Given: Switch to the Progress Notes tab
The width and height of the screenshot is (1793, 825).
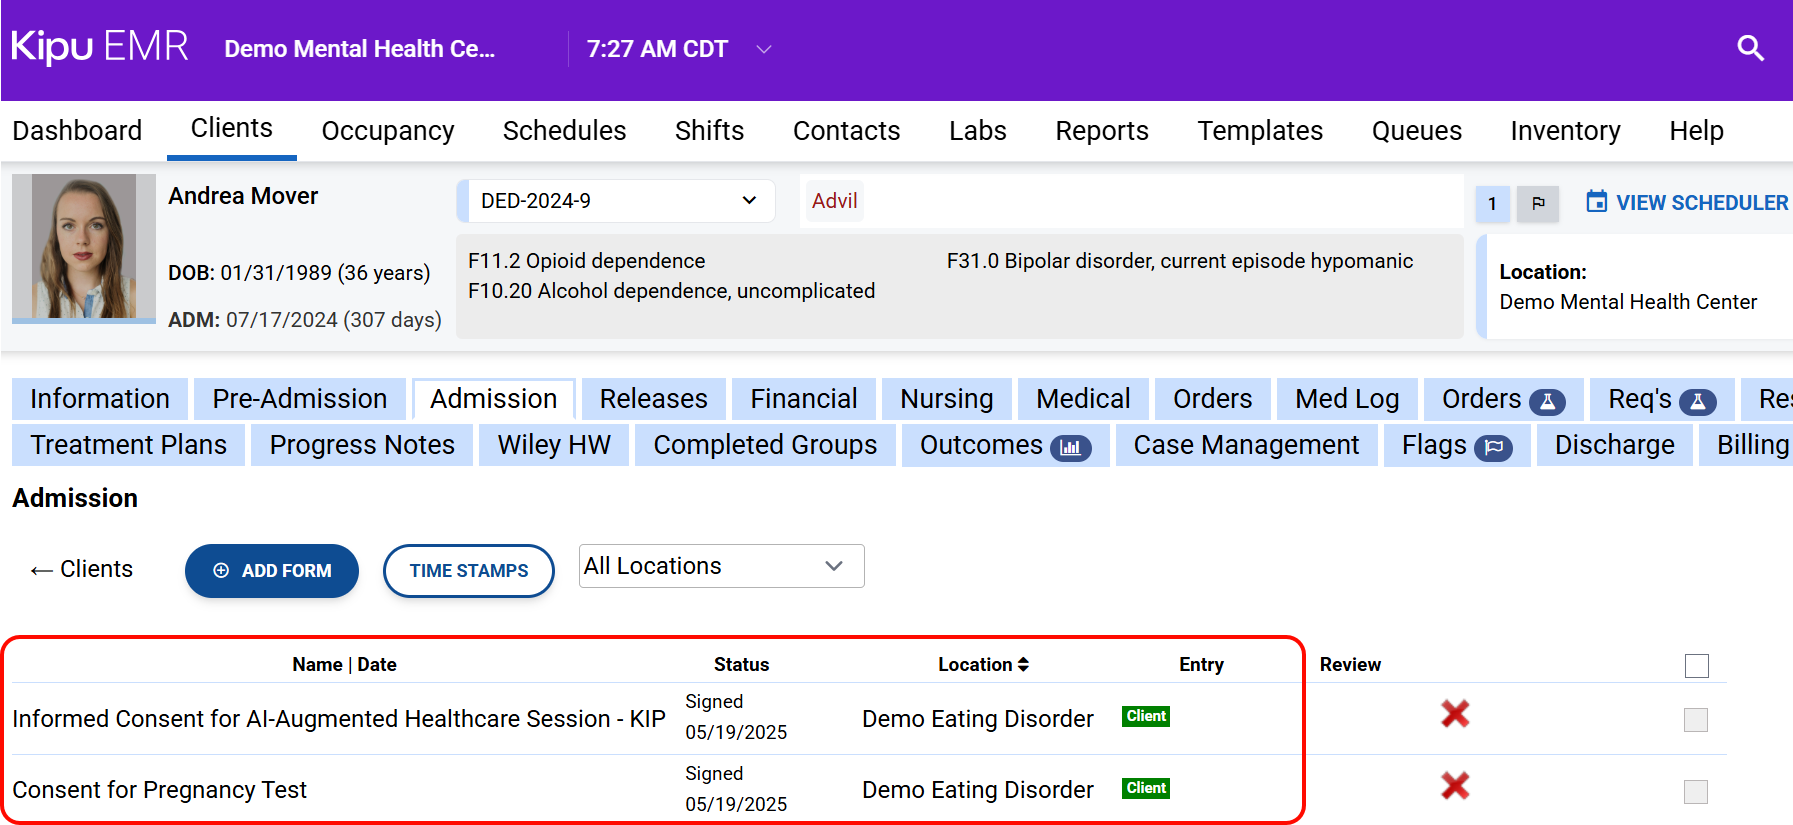Looking at the screenshot, I should pyautogui.click(x=362, y=445).
